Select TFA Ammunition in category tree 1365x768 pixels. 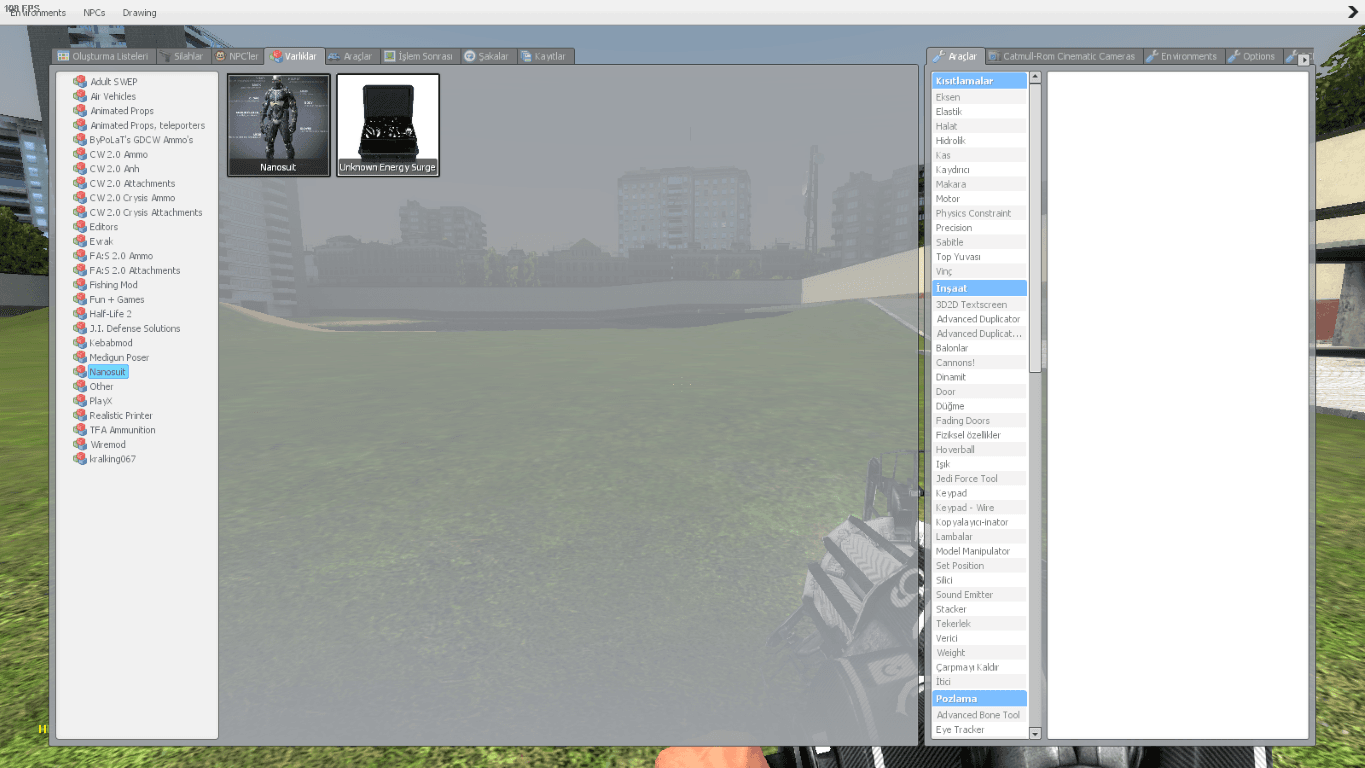coord(122,430)
